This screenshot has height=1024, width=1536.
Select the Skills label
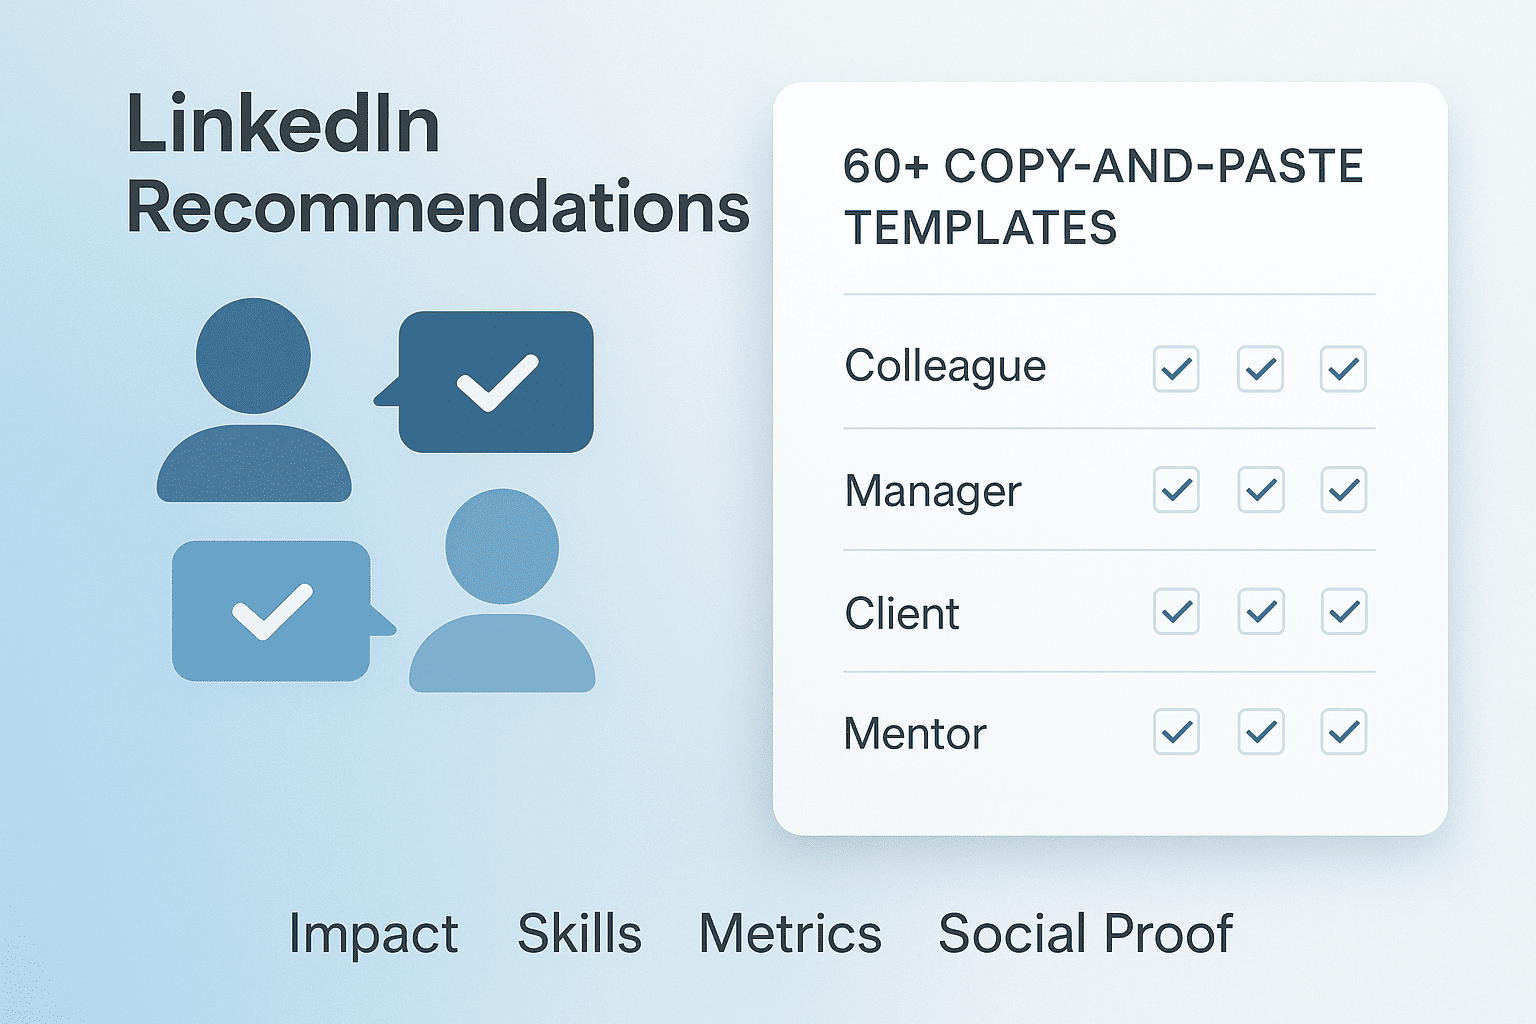pyautogui.click(x=579, y=934)
